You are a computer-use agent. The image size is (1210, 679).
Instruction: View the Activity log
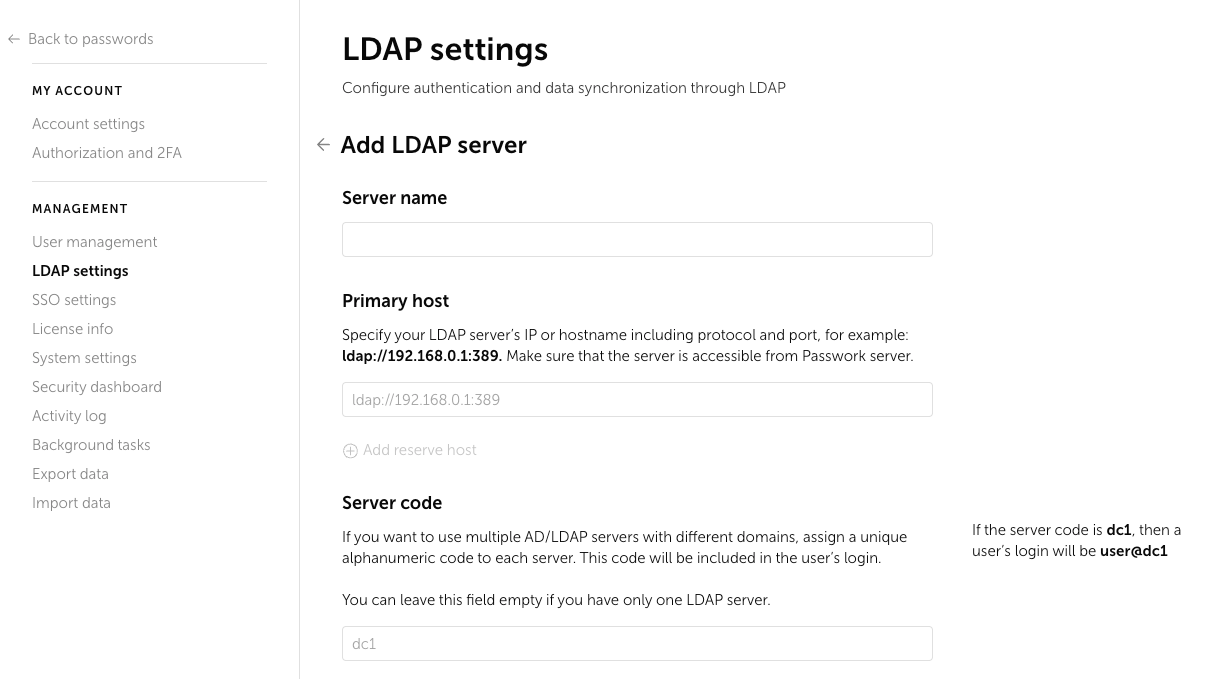coord(69,416)
